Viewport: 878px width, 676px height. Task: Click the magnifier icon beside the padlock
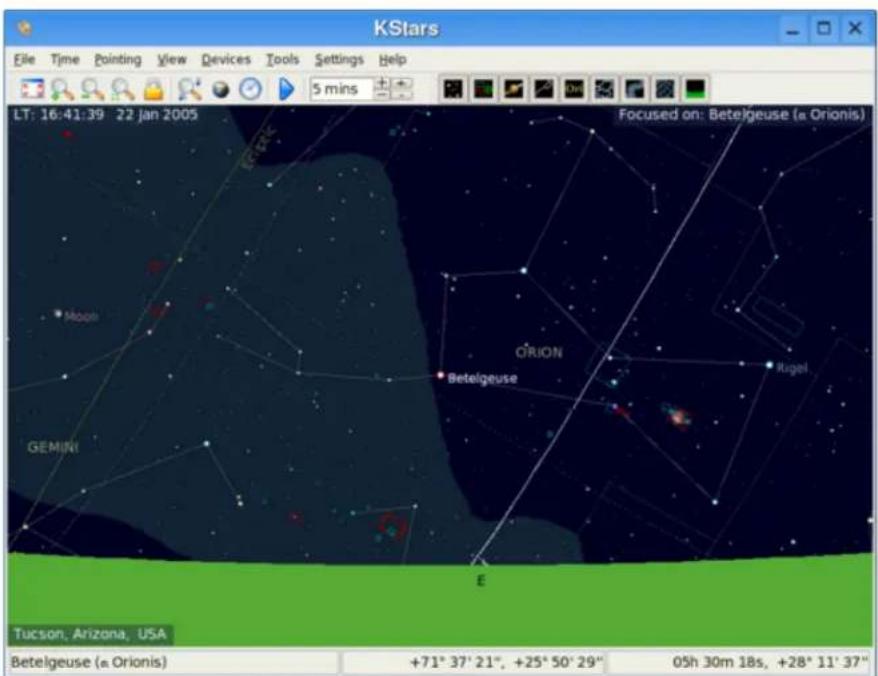coord(123,88)
